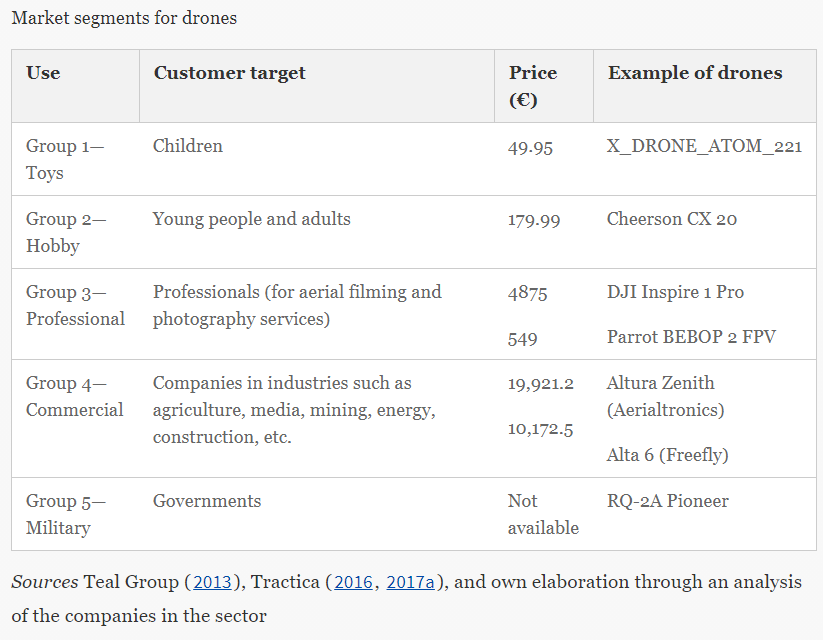This screenshot has width=823, height=640.
Task: Click the 'Market segments for drones' caption
Action: tap(124, 18)
